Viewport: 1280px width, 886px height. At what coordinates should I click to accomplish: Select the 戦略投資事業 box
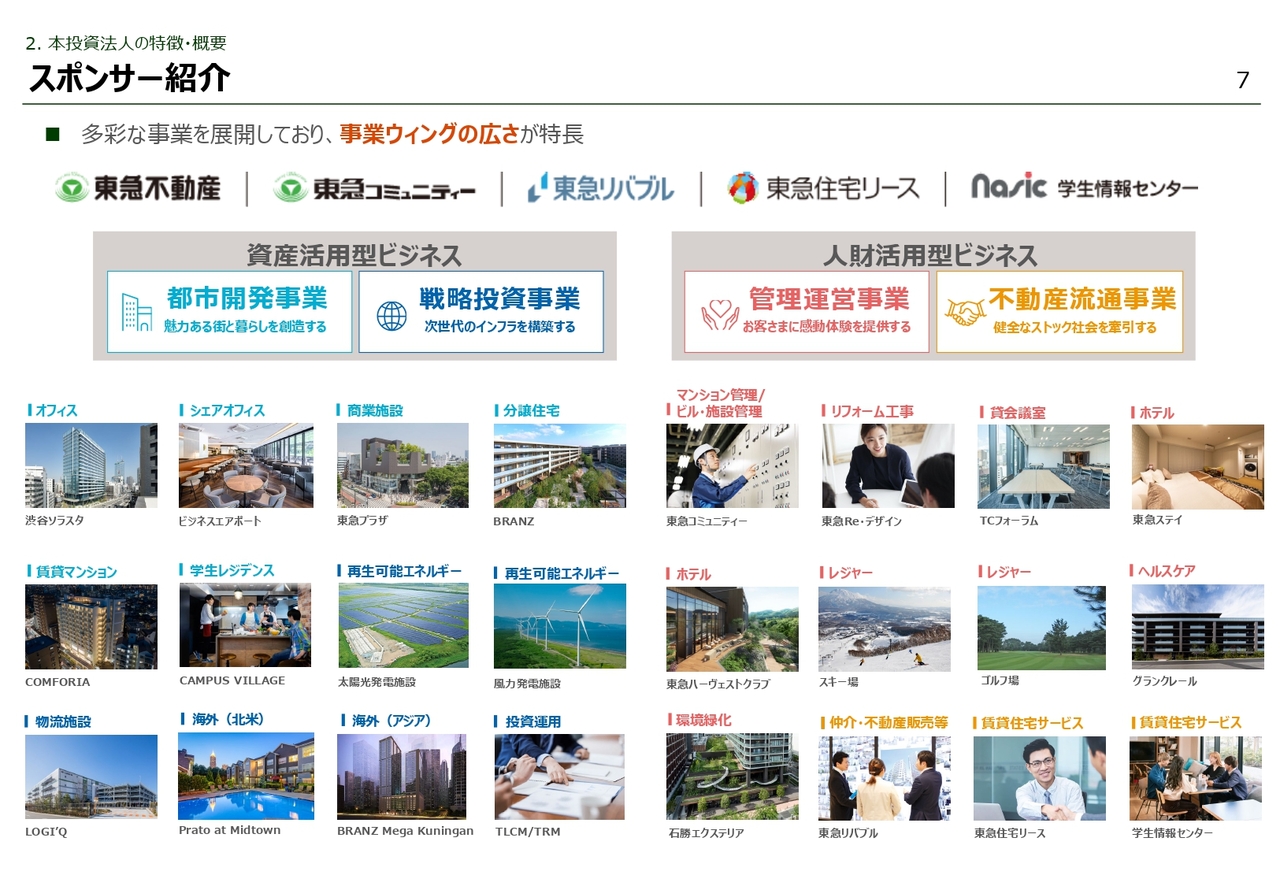click(481, 312)
